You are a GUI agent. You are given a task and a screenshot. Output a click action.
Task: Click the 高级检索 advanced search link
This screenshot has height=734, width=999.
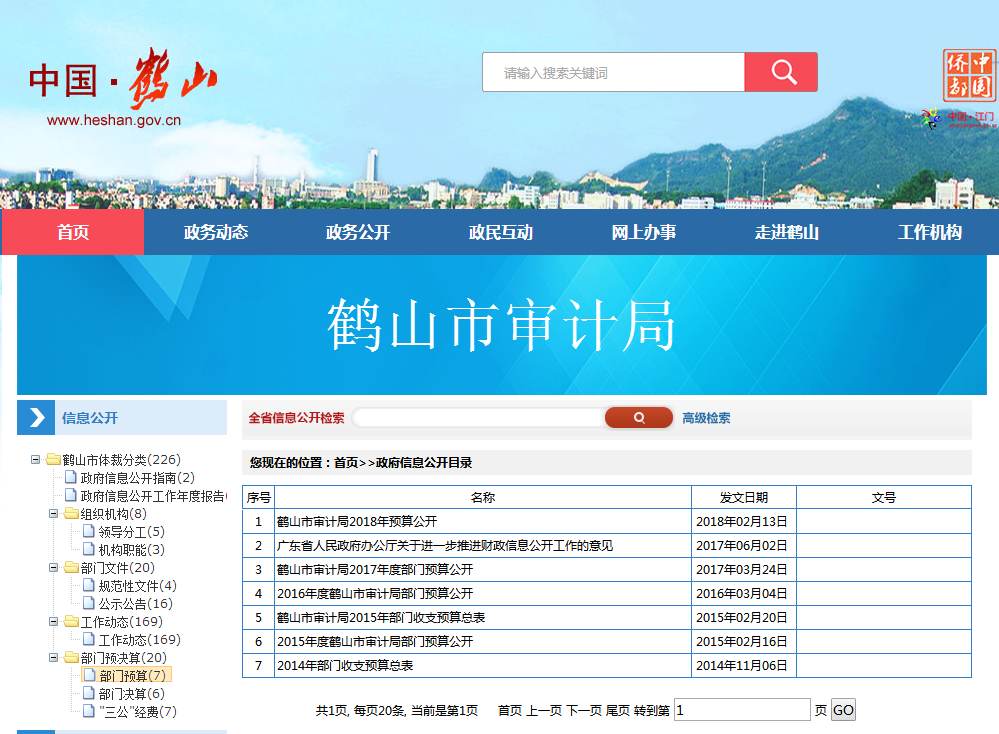coord(706,418)
